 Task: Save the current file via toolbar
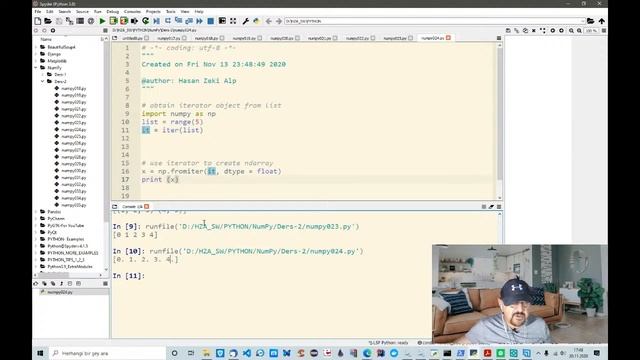click(60, 21)
